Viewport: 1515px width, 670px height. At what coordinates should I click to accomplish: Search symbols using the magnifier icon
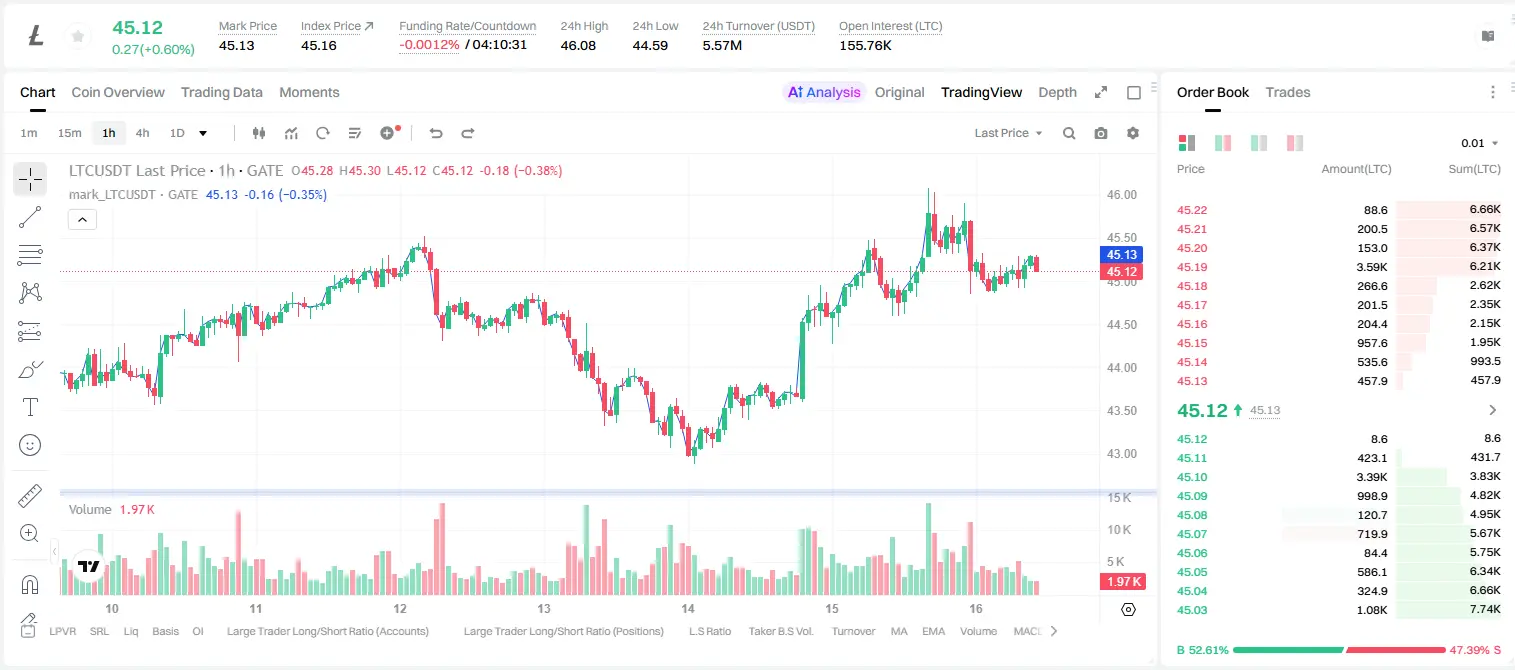(1069, 133)
